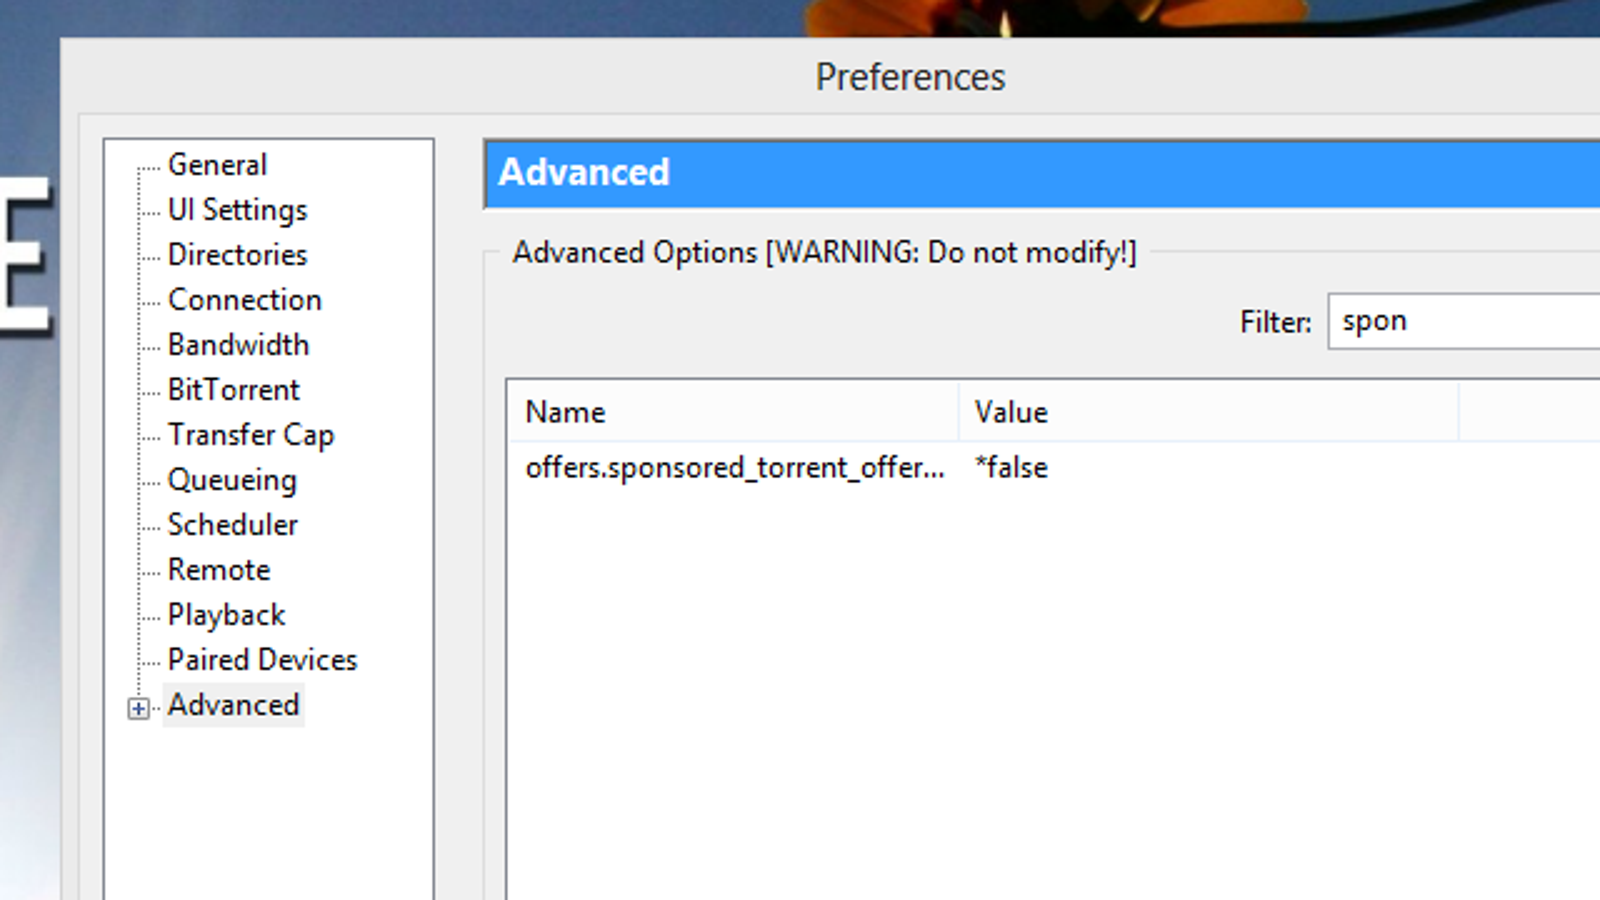Select Paired Devices in the sidebar

262,659
